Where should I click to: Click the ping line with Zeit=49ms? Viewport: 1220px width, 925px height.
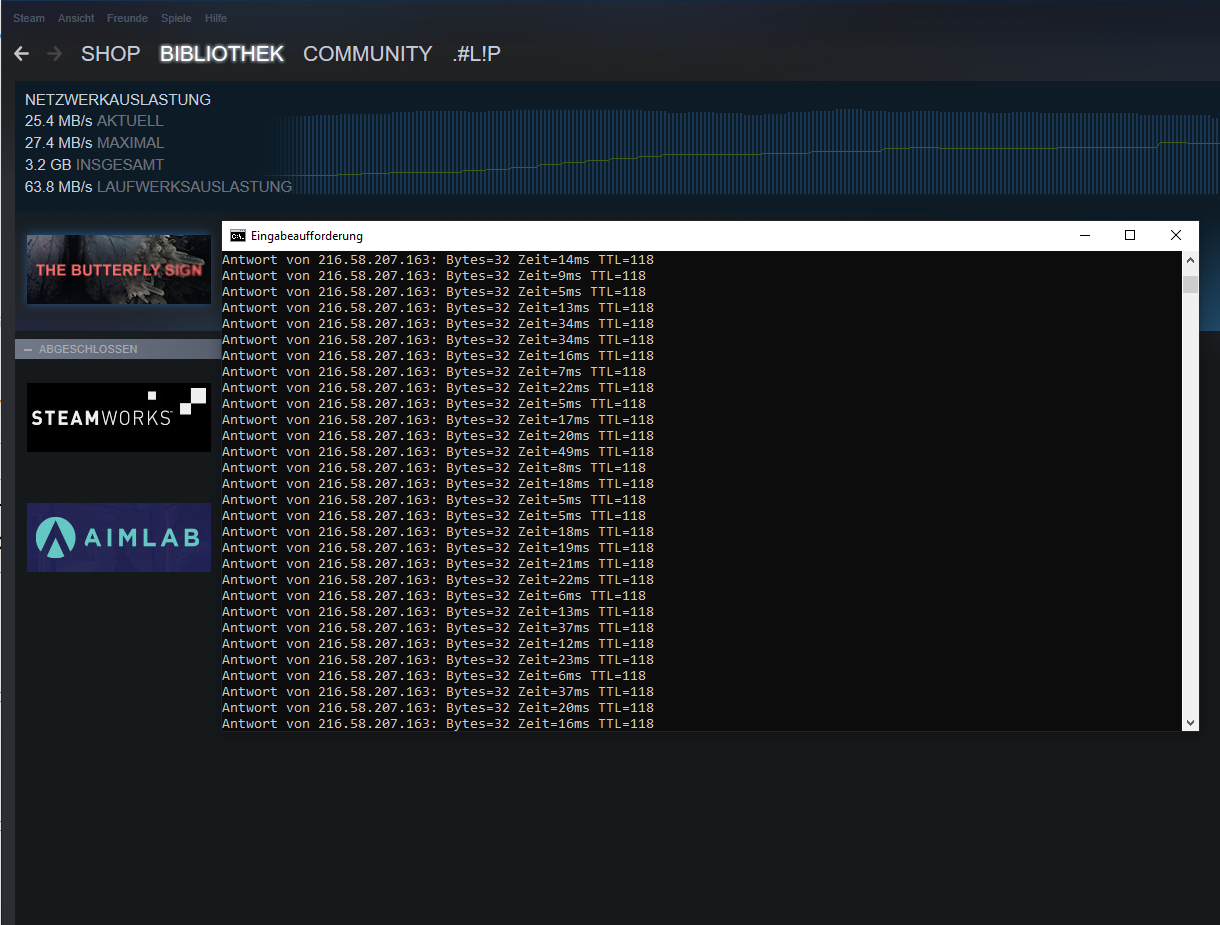click(438, 452)
